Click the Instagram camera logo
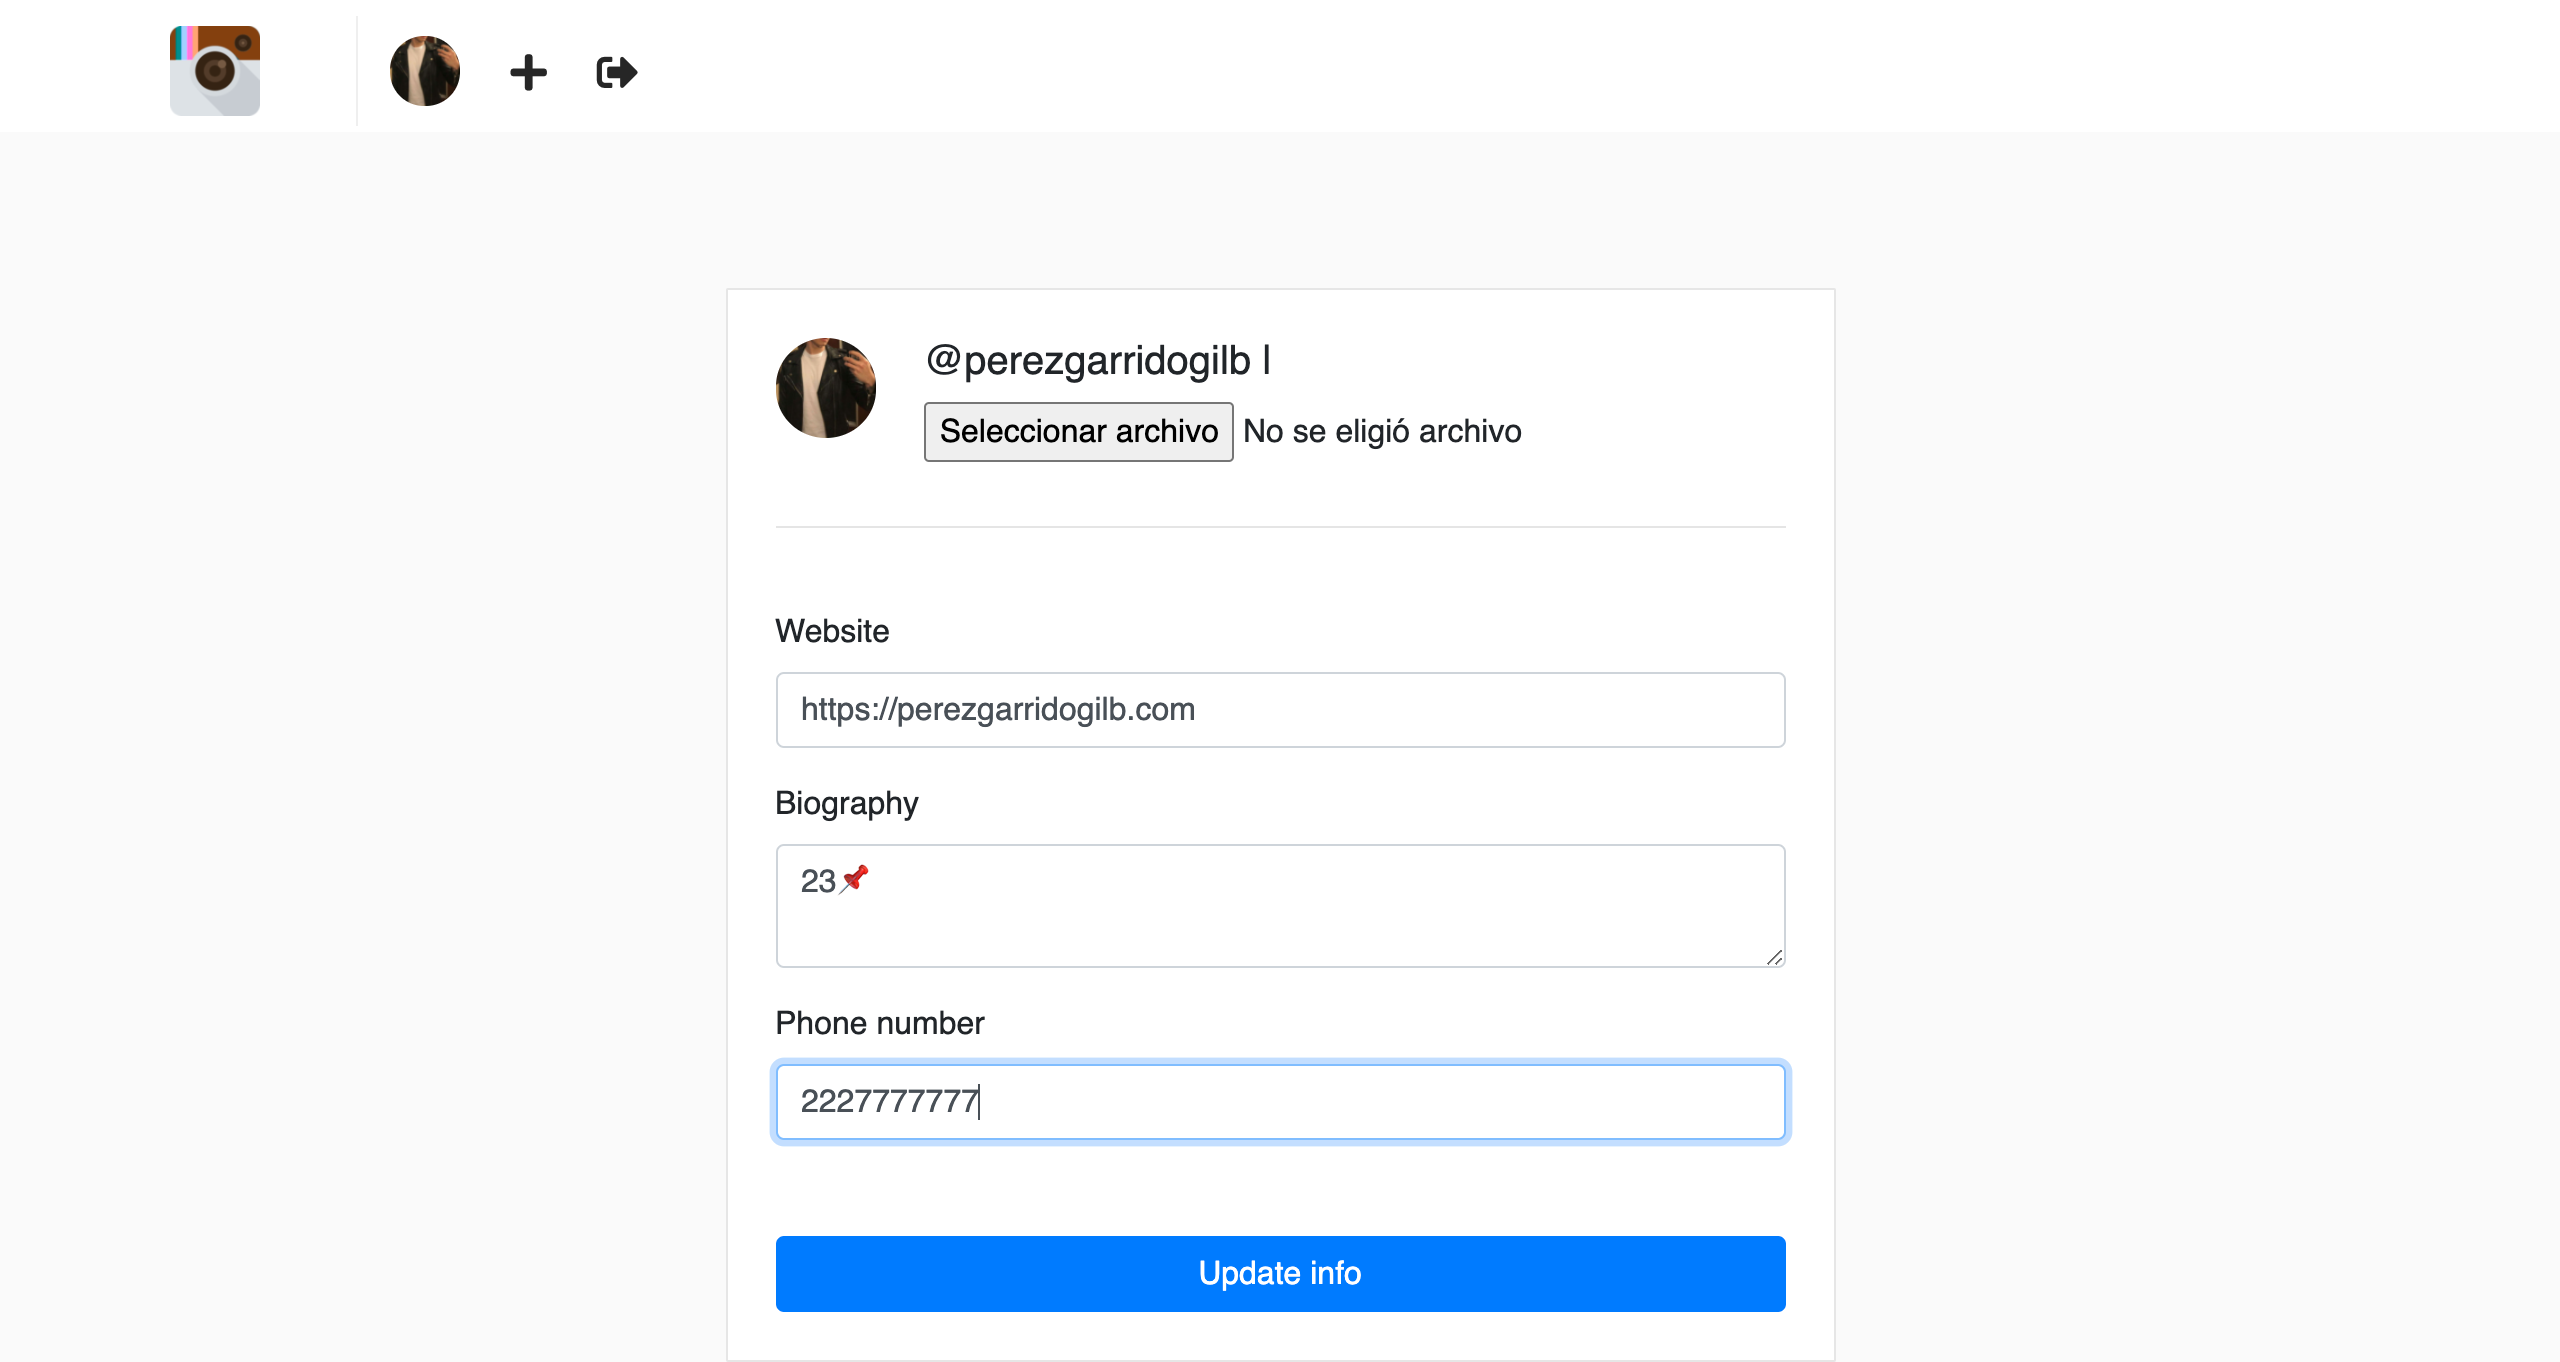Viewport: 2560px width, 1362px height. [214, 70]
